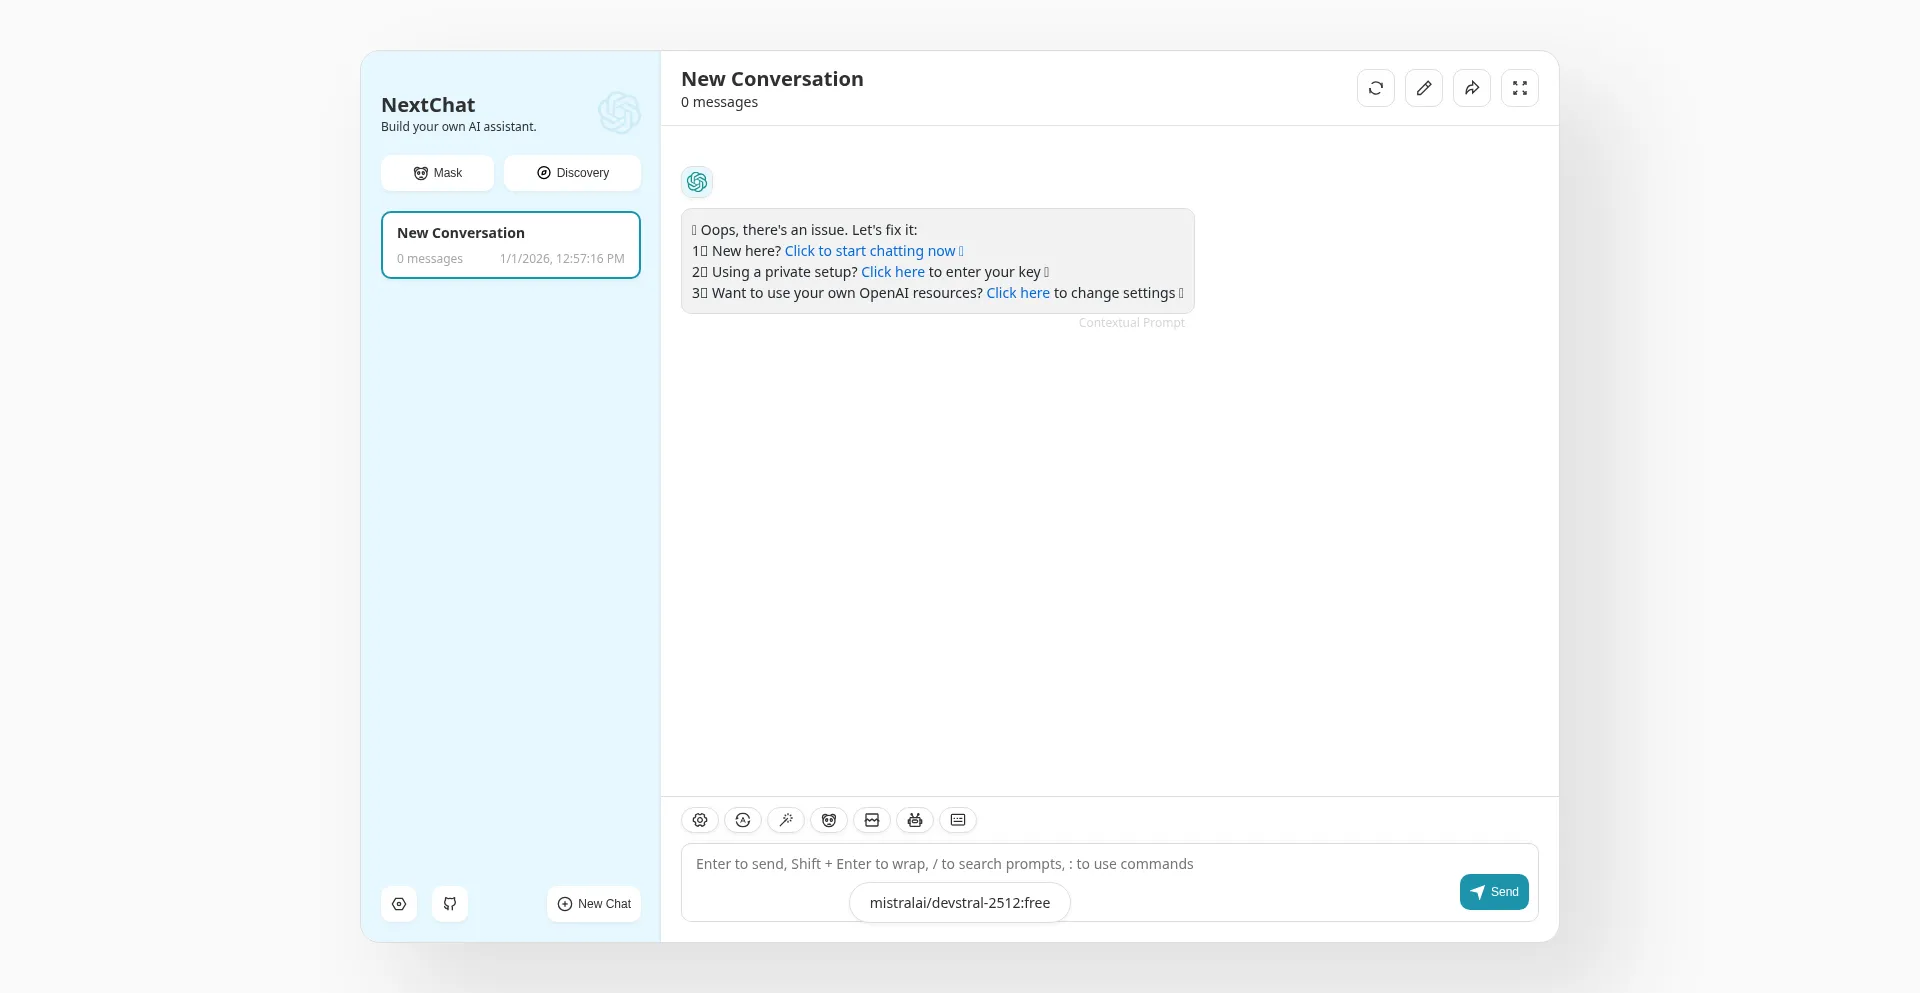Click the mask face icon above input

click(x=829, y=820)
